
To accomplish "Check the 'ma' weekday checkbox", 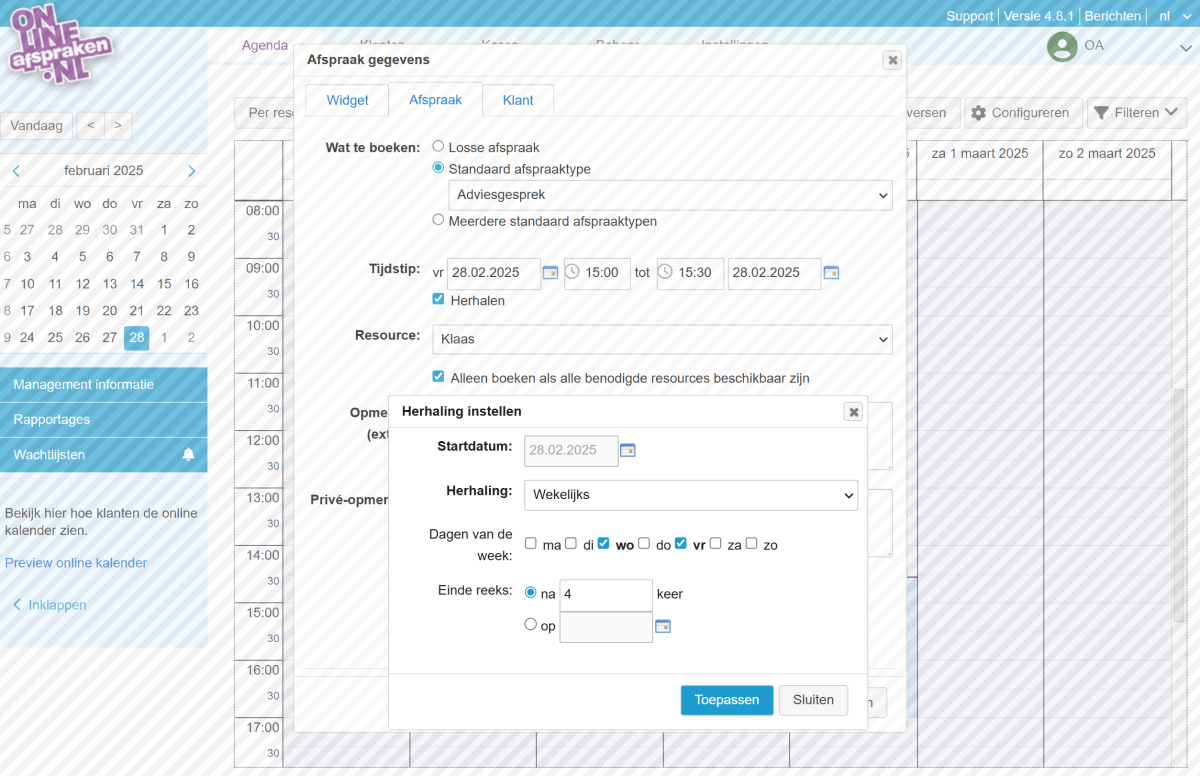I will point(531,544).
